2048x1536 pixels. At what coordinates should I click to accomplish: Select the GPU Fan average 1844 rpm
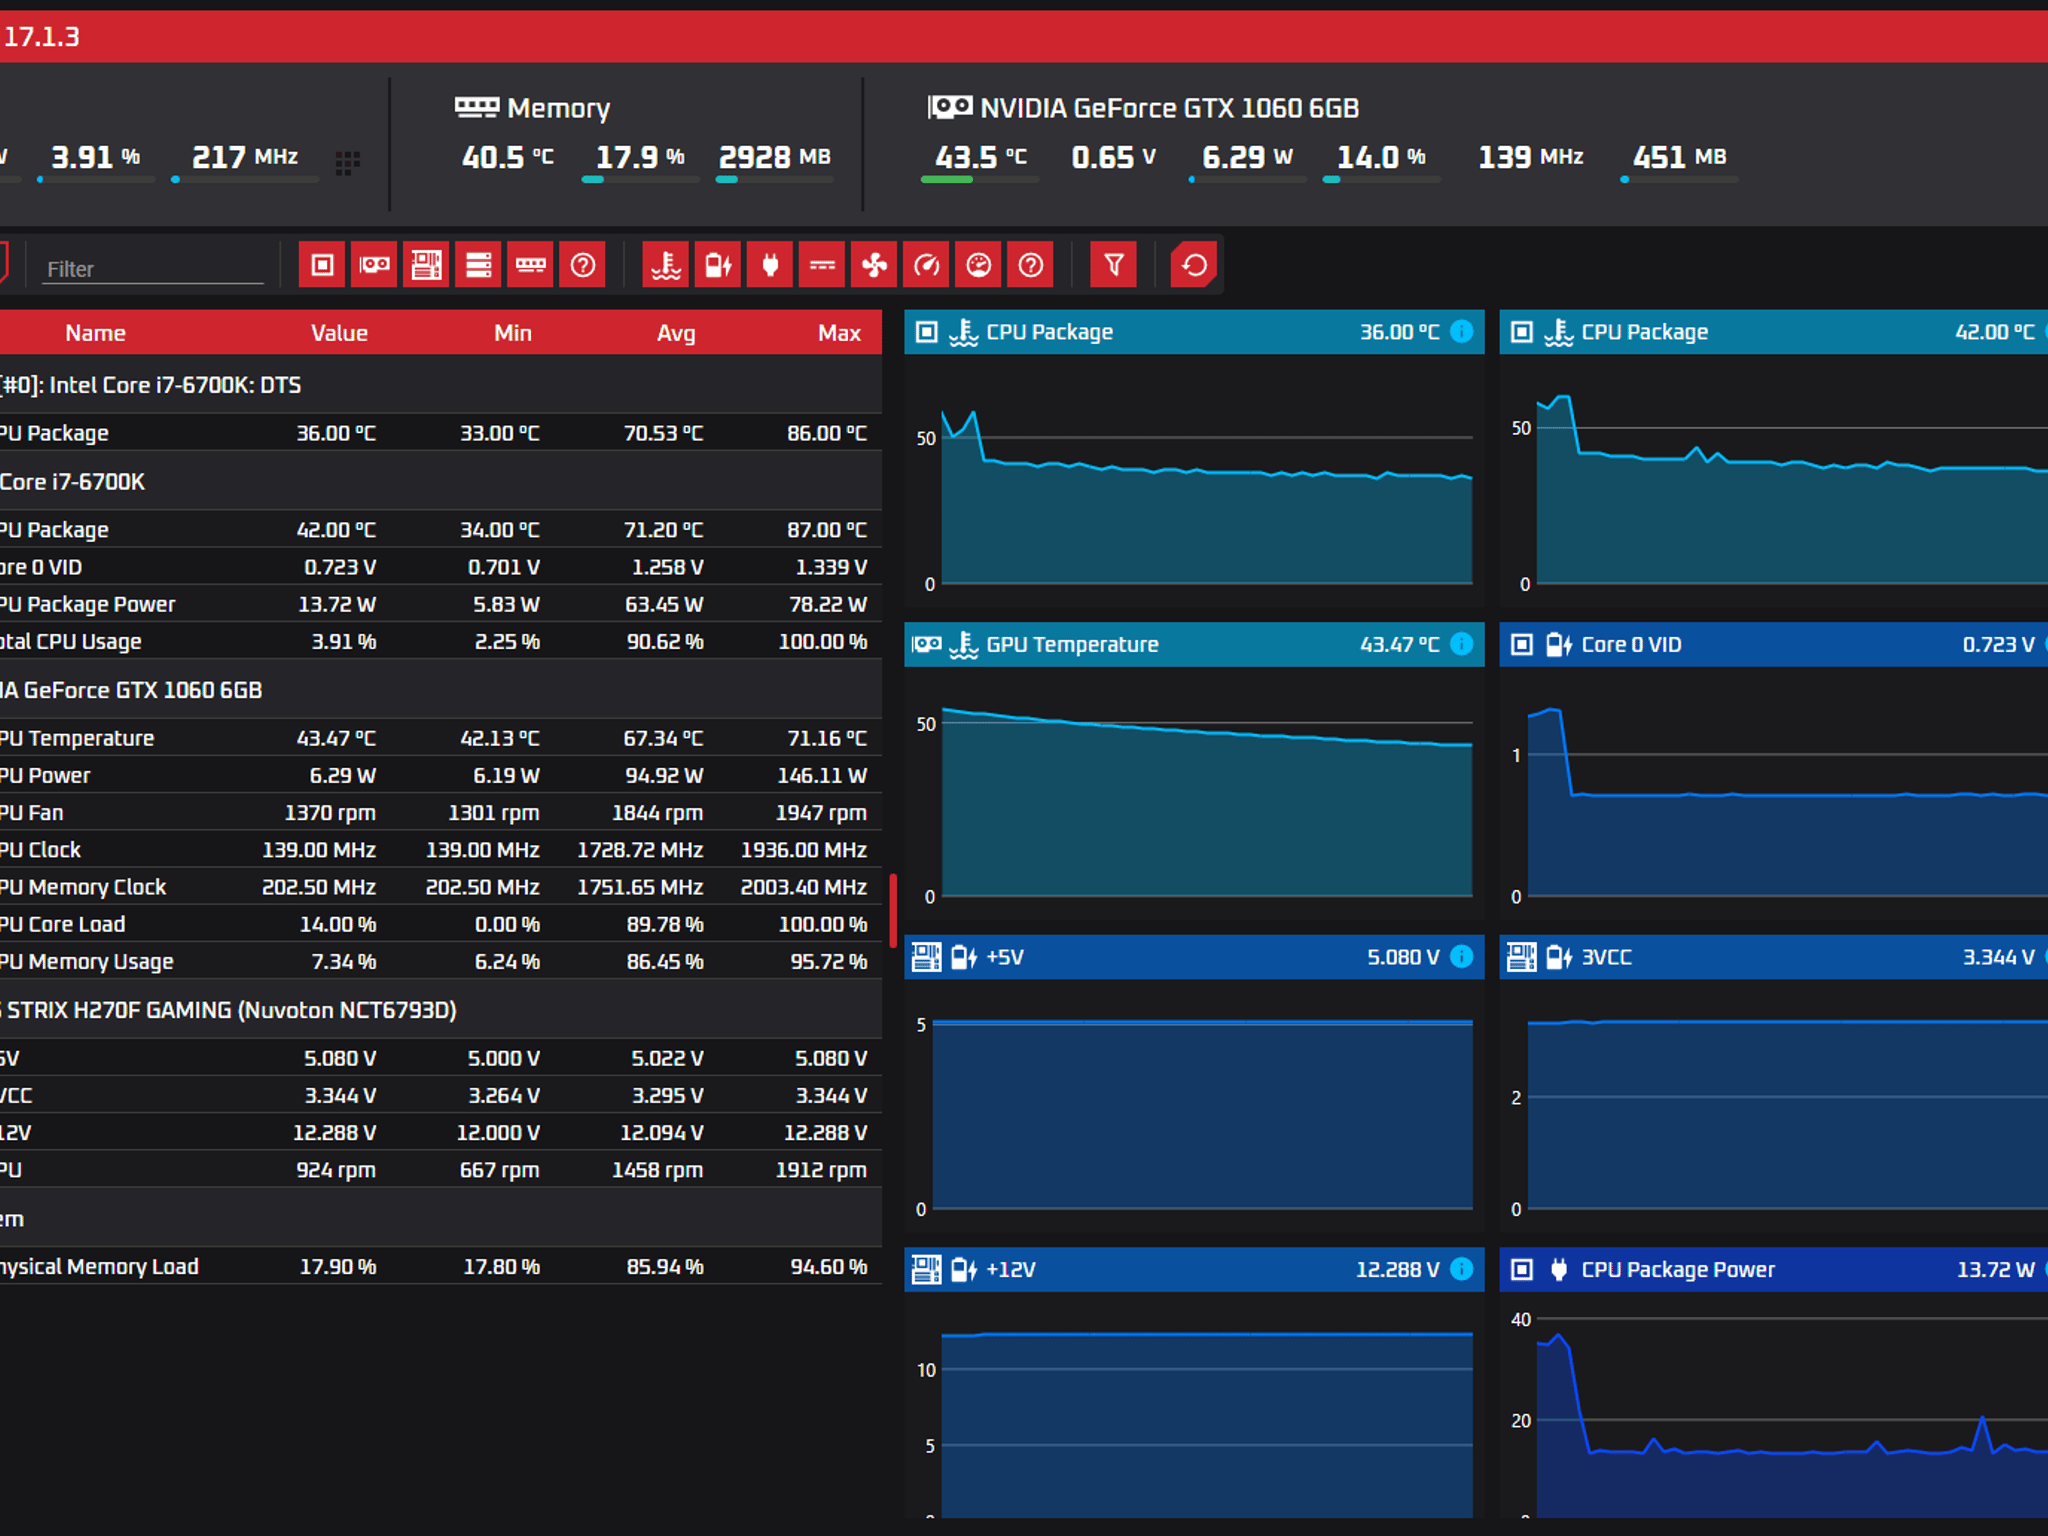(657, 813)
